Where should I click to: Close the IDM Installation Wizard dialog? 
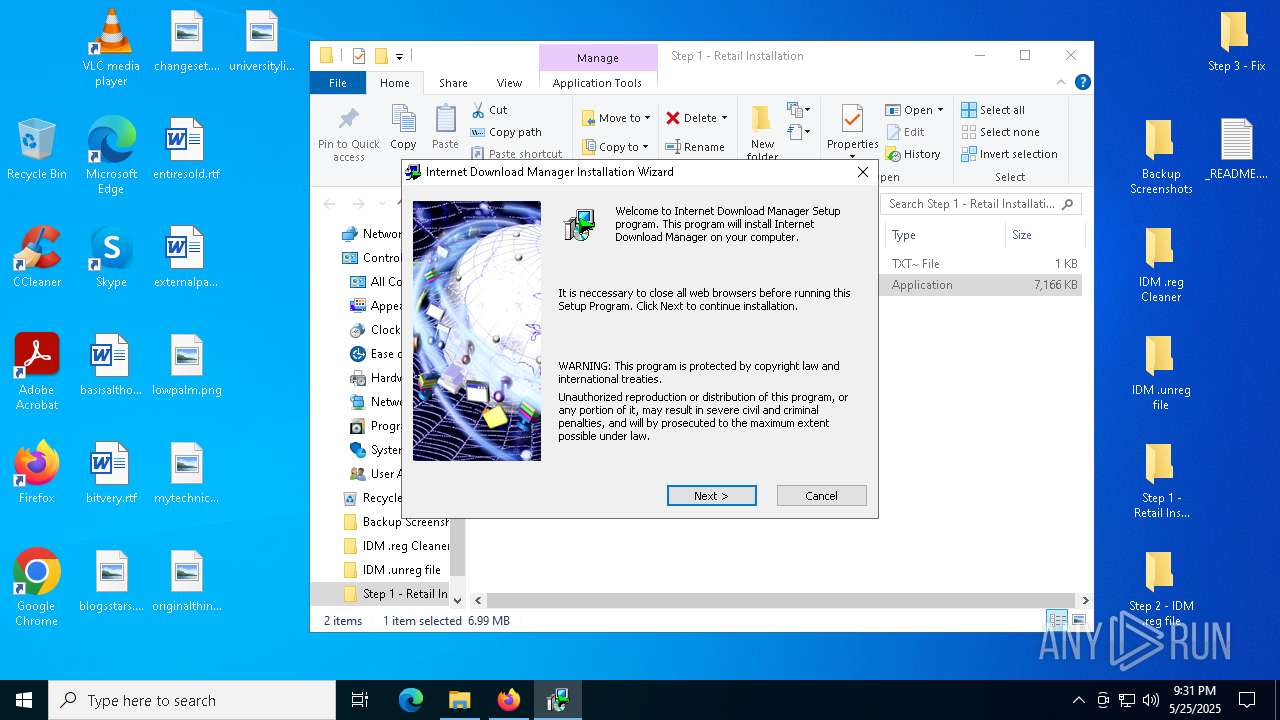pos(862,172)
